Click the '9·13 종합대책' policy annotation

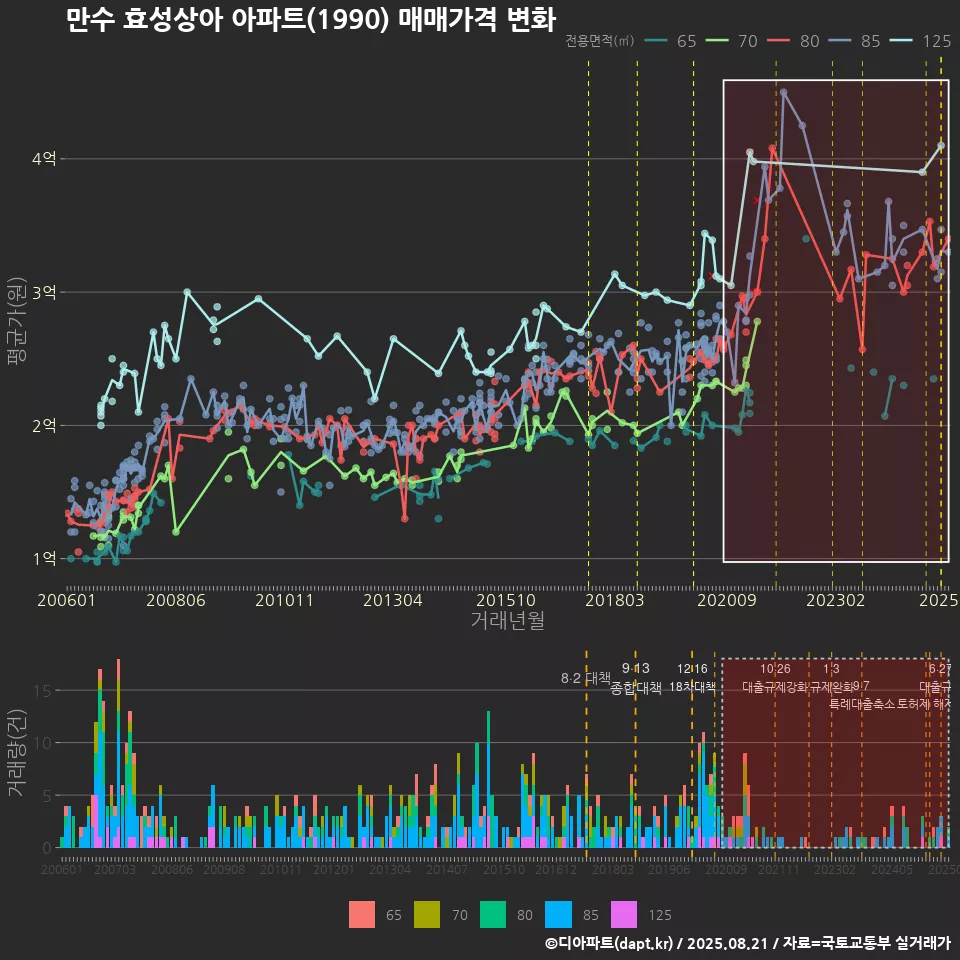click(636, 678)
